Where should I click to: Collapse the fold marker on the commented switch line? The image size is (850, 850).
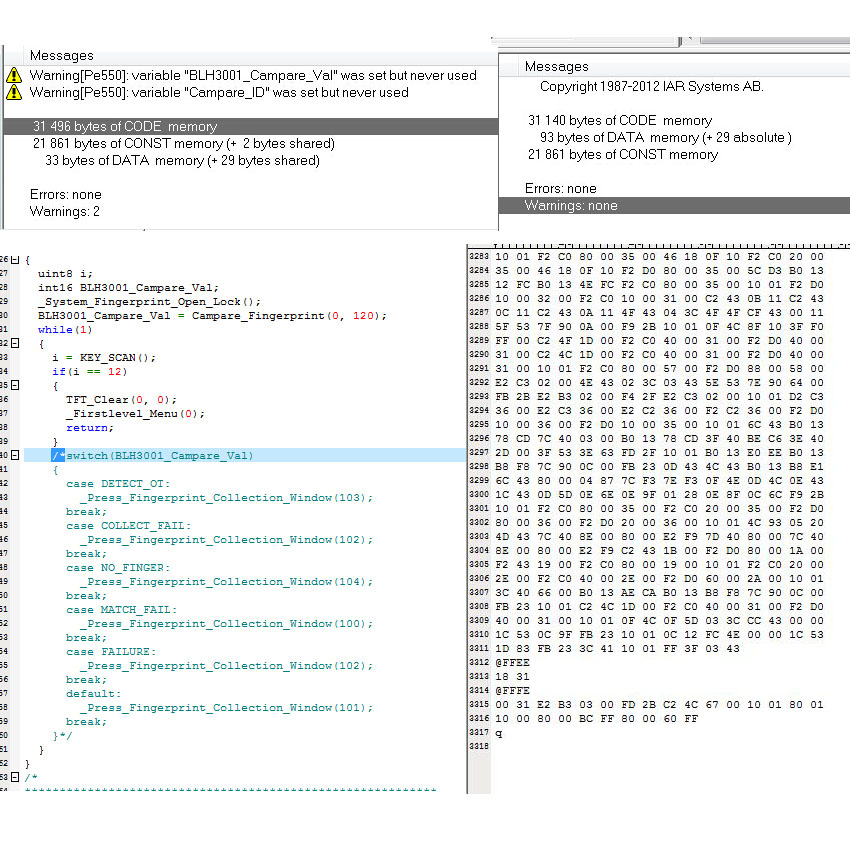click(15, 455)
